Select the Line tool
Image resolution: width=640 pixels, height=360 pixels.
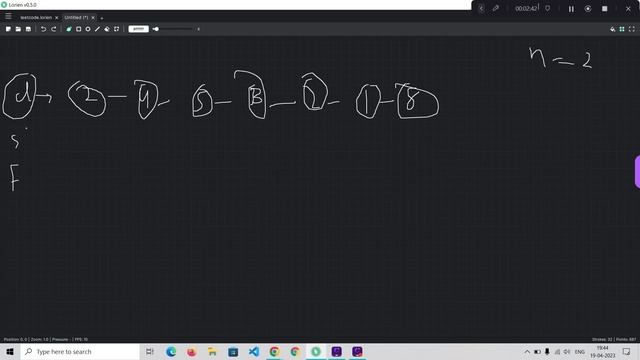(97, 29)
